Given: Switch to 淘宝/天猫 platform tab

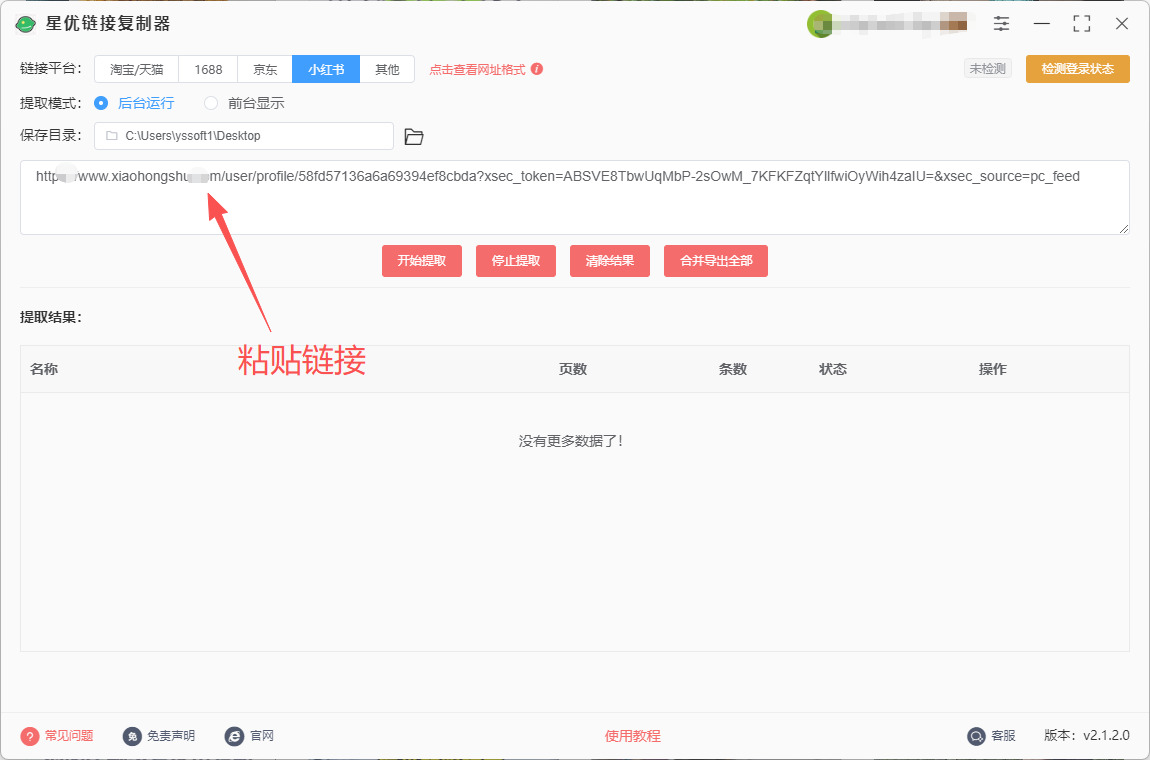Looking at the screenshot, I should 136,70.
